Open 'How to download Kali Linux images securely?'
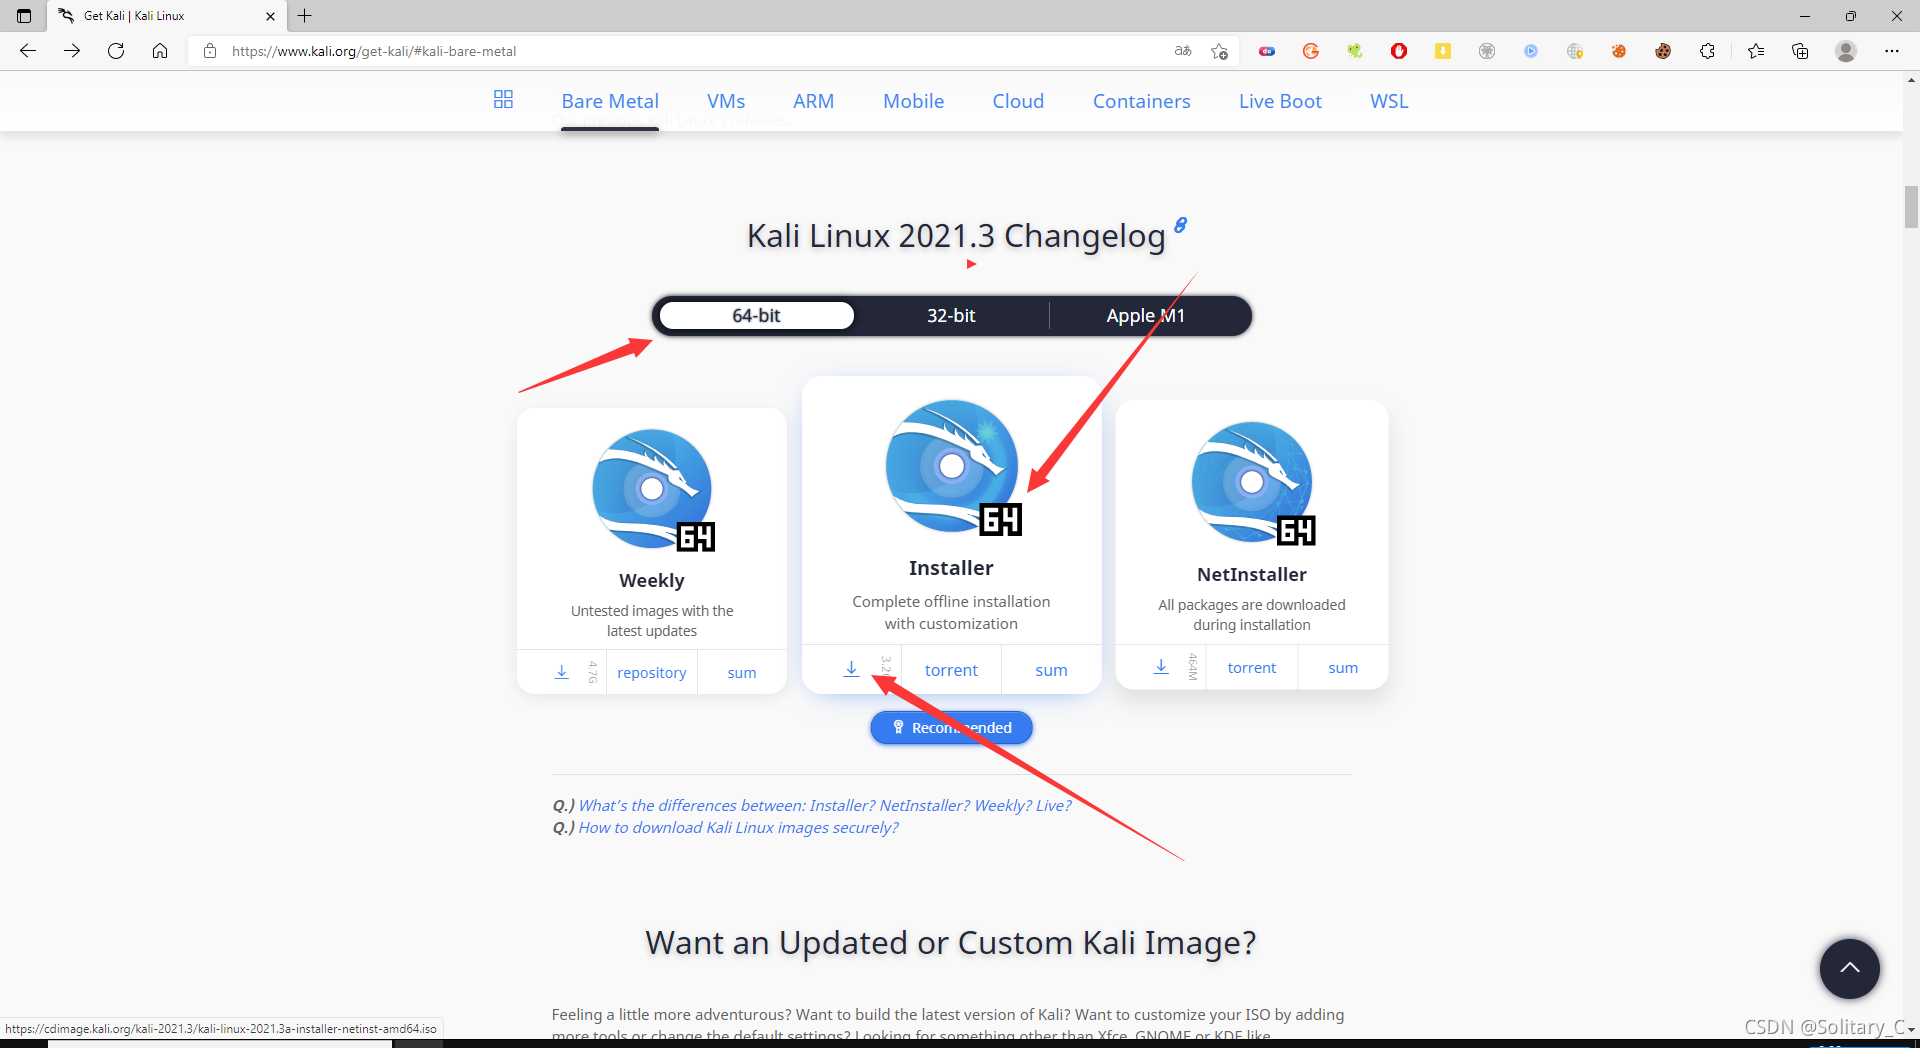The height and width of the screenshot is (1048, 1920). click(x=738, y=827)
